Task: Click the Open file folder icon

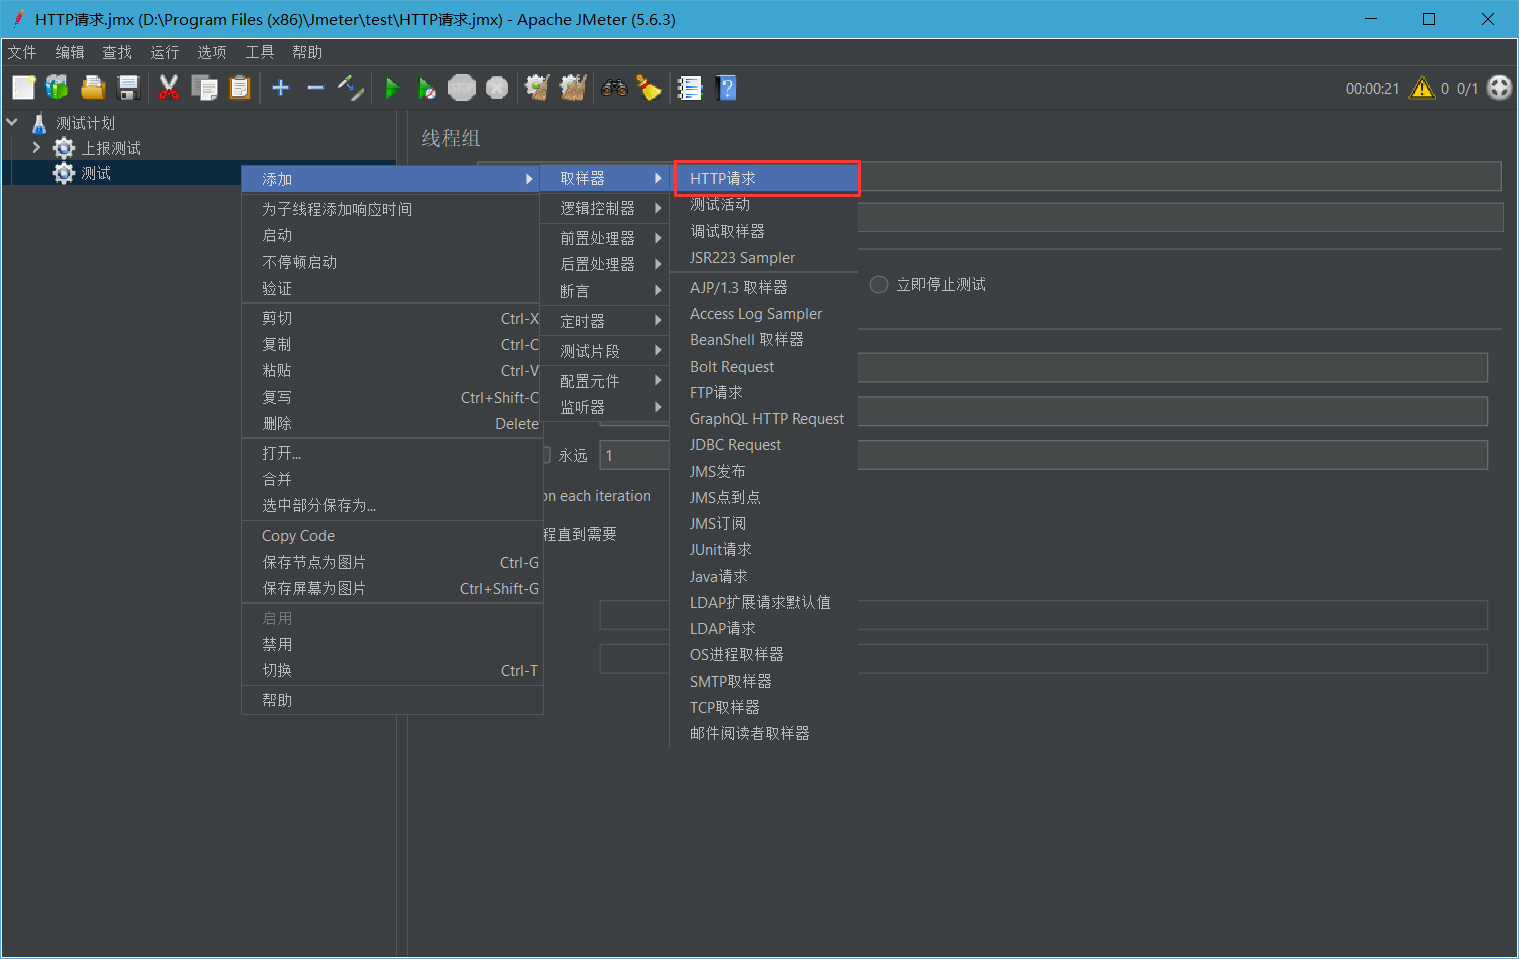Action: tap(93, 88)
